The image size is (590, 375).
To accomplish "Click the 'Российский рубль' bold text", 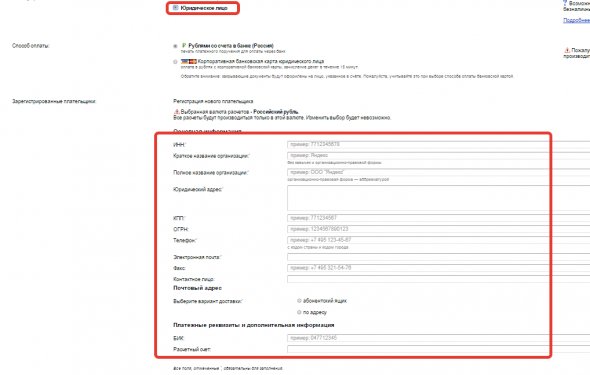I will click(276, 112).
